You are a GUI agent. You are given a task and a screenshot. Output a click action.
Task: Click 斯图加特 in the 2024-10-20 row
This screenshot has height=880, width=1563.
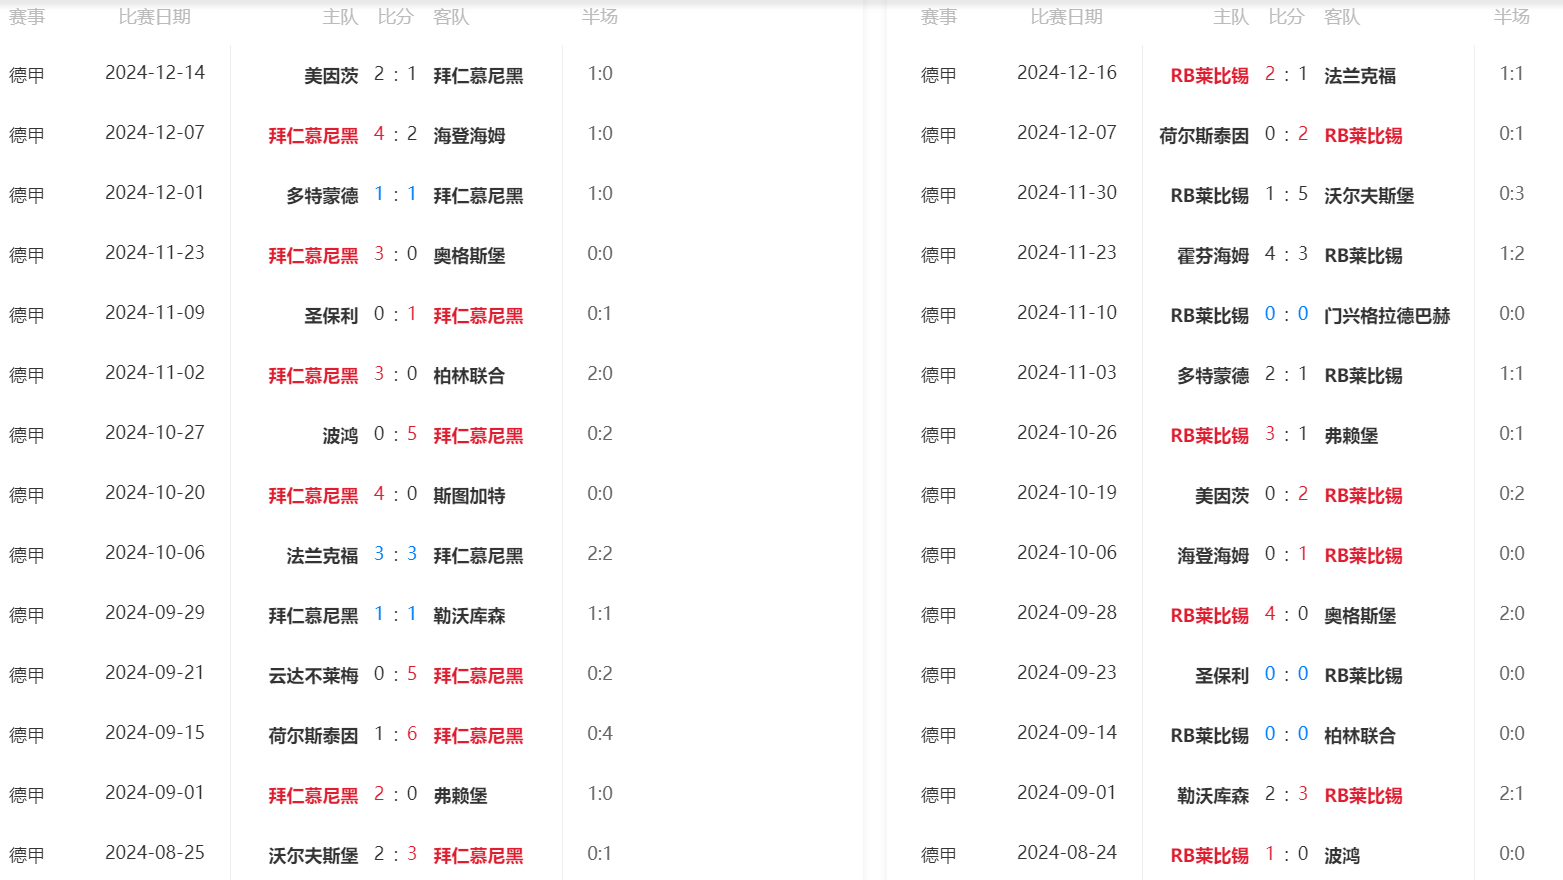click(x=469, y=496)
